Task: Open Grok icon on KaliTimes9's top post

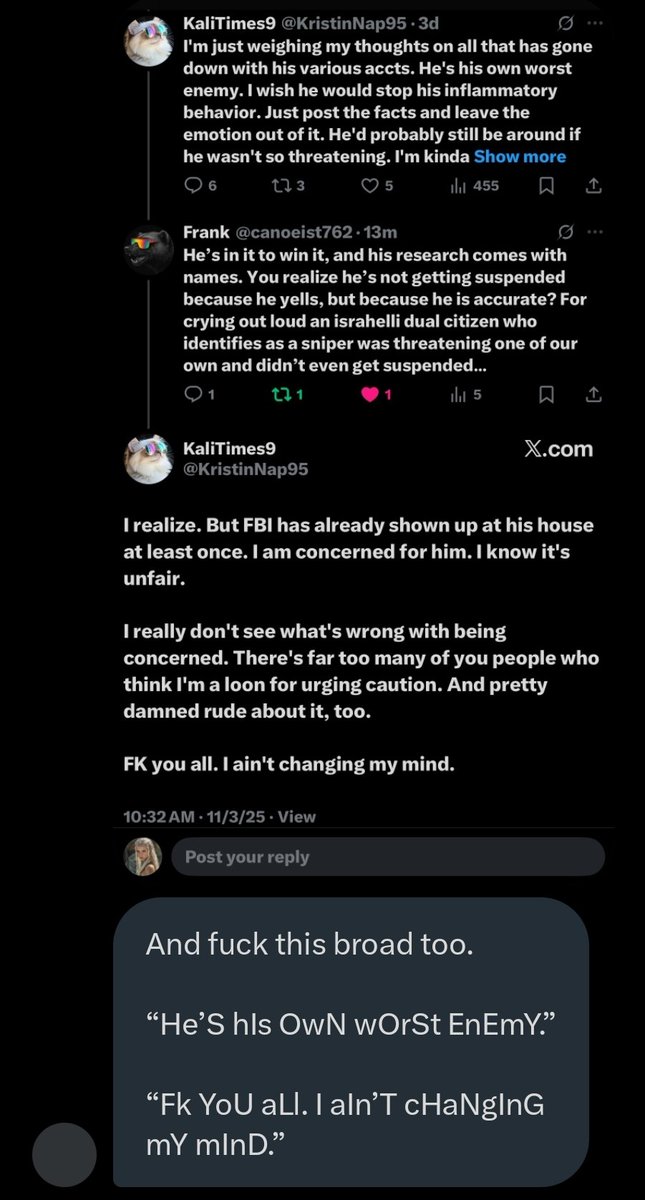Action: 566,23
